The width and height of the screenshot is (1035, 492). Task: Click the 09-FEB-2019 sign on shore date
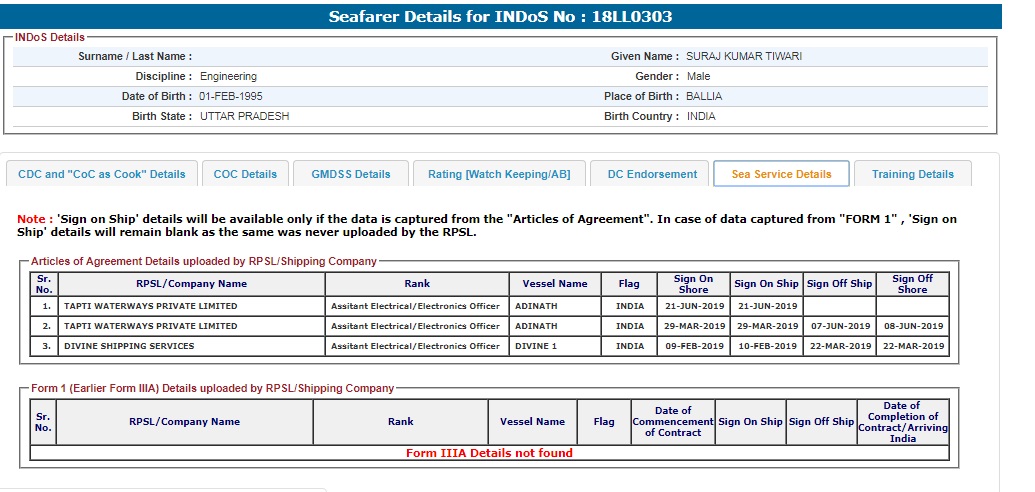[694, 346]
